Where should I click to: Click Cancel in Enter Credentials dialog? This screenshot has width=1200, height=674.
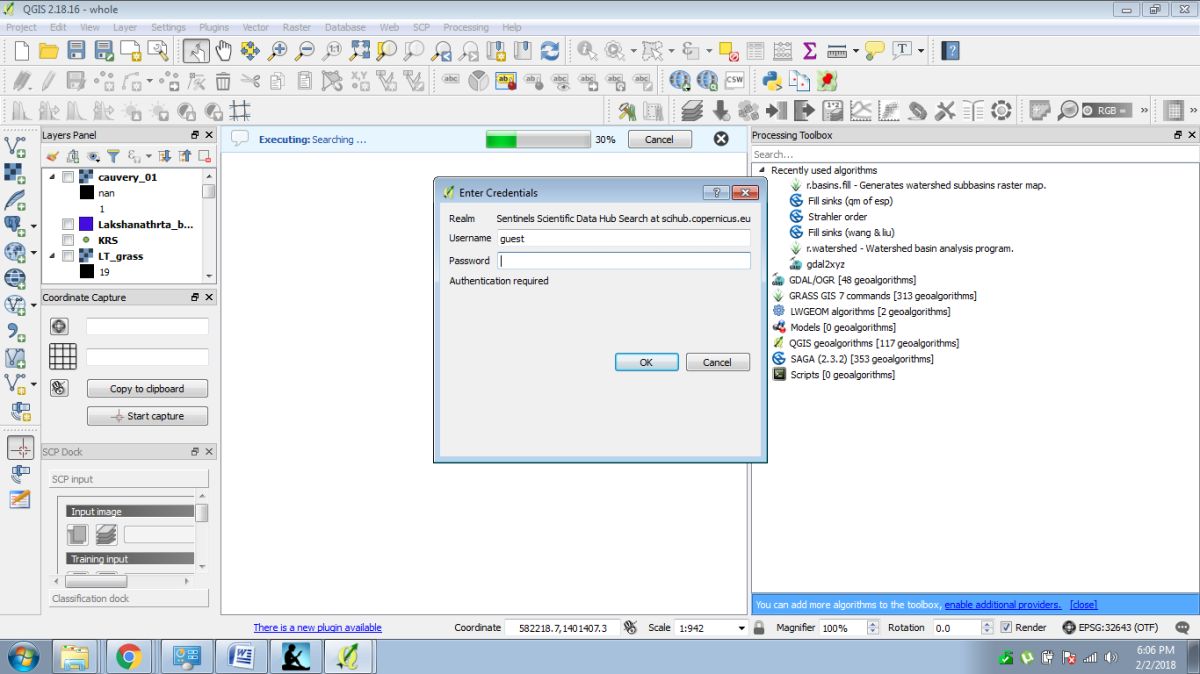[717, 362]
